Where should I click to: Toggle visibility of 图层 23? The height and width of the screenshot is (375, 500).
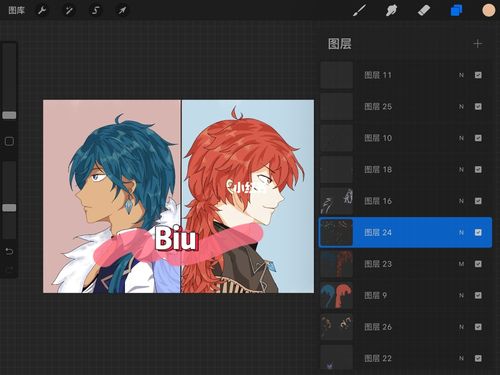pos(478,264)
